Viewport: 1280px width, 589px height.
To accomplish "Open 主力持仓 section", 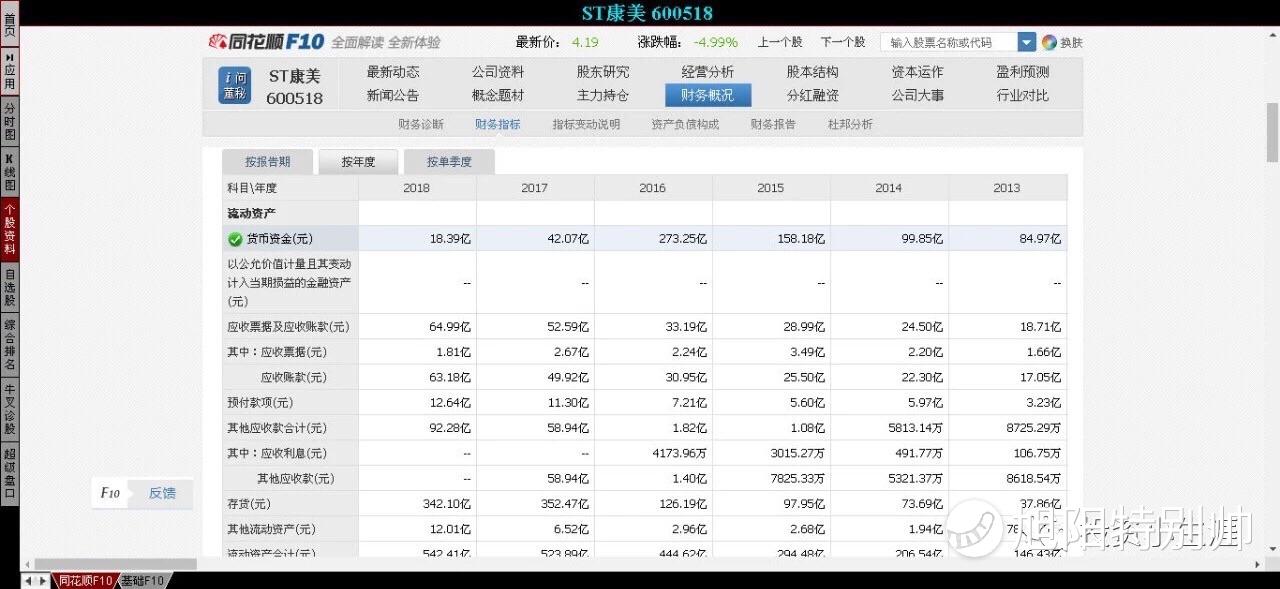I will click(x=603, y=95).
